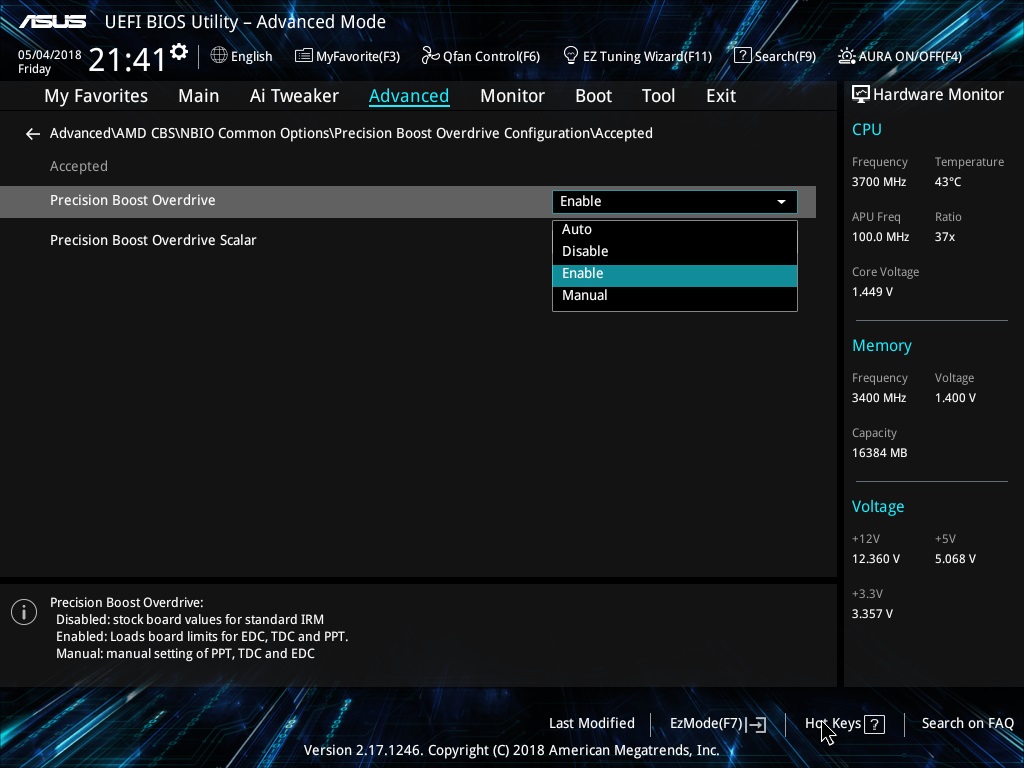Screen dimensions: 1024x768
Task: Launch EZ Tuning Wizard lightbulb icon
Action: tap(571, 56)
